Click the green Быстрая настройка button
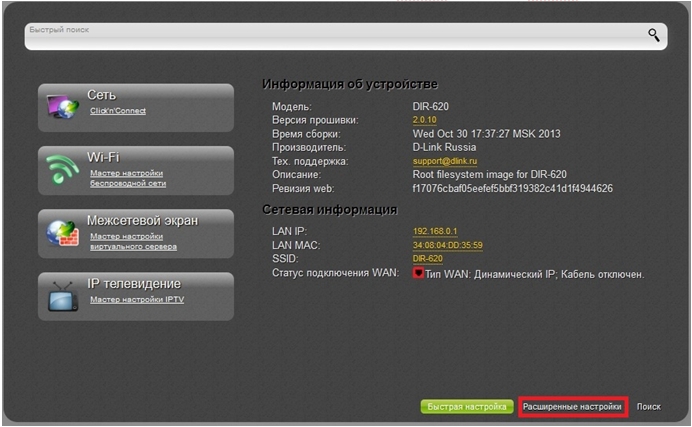The width and height of the screenshot is (692, 427). tap(467, 407)
